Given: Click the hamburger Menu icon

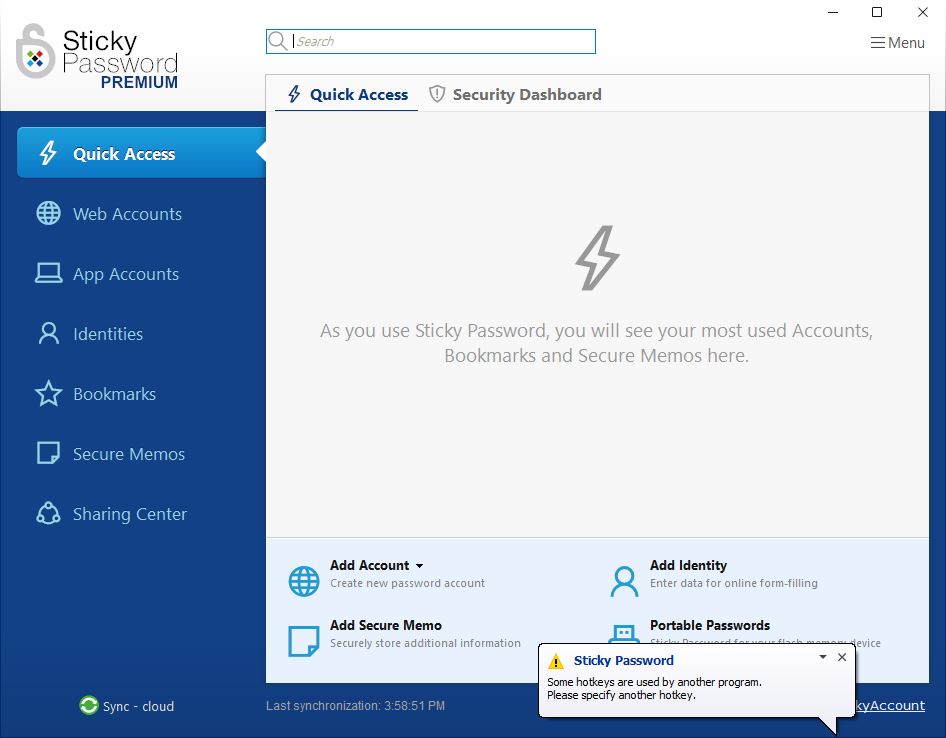Looking at the screenshot, I should pyautogui.click(x=878, y=43).
